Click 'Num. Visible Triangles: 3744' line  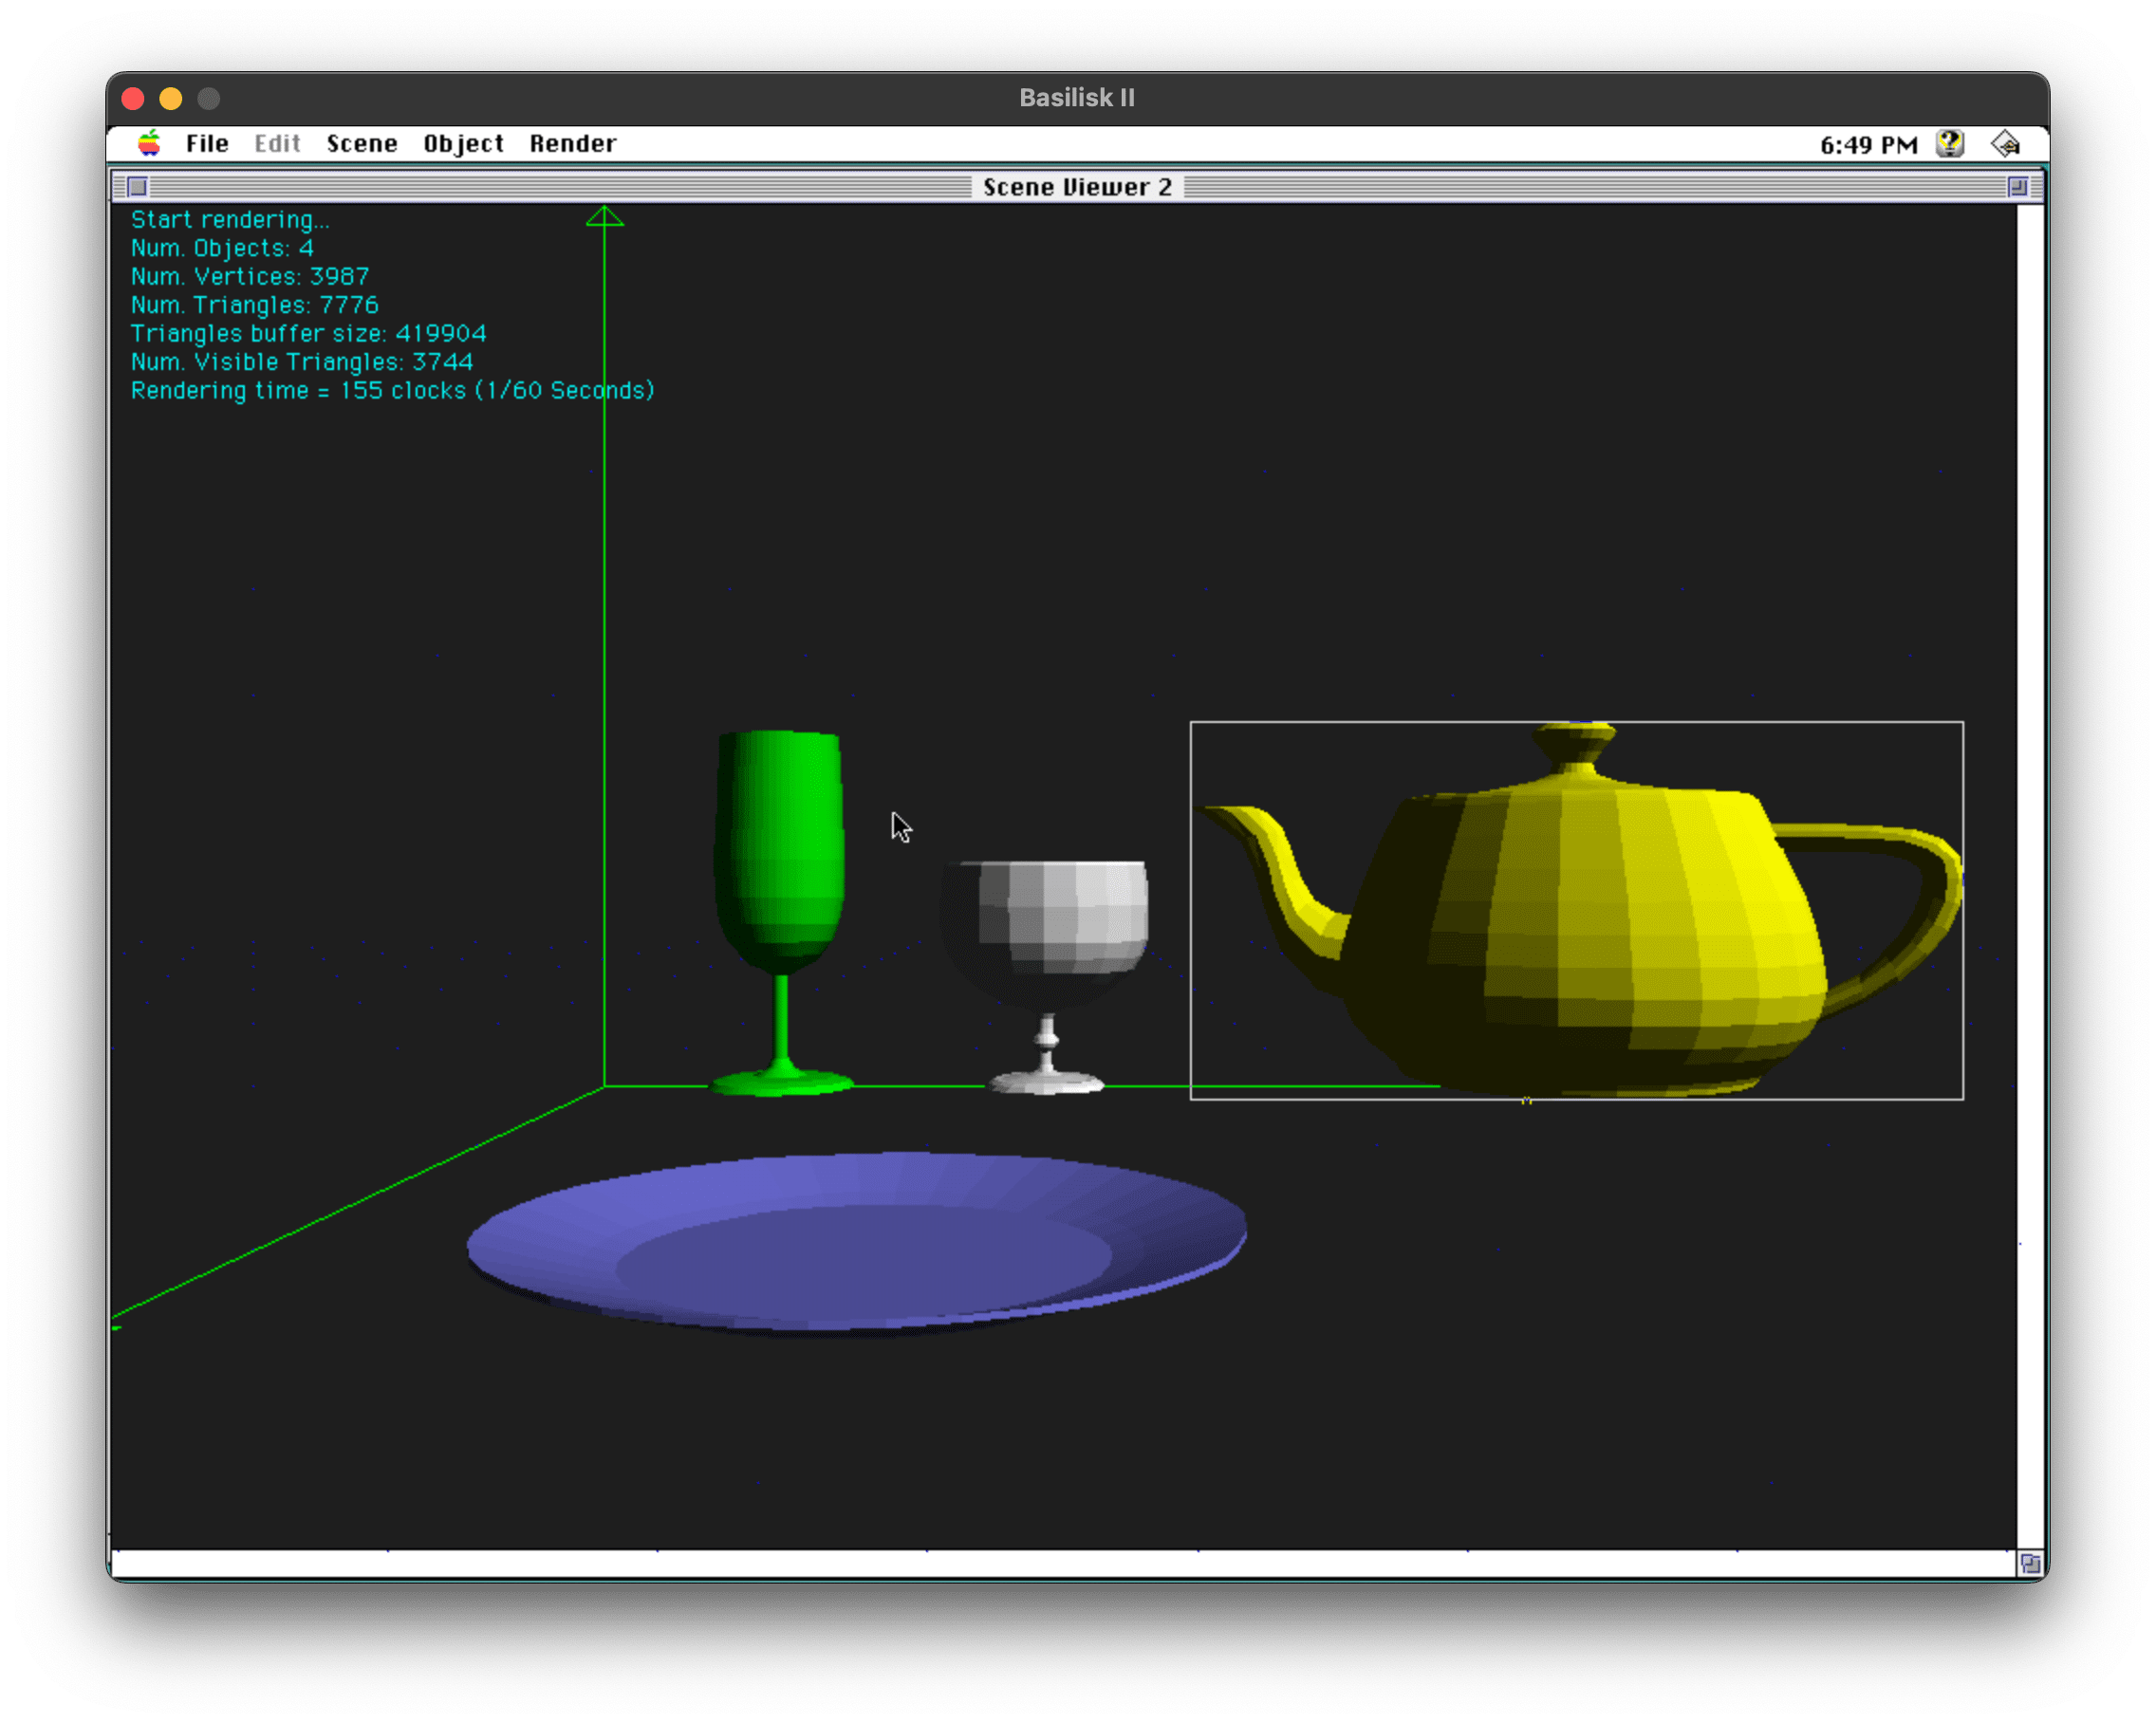[302, 362]
